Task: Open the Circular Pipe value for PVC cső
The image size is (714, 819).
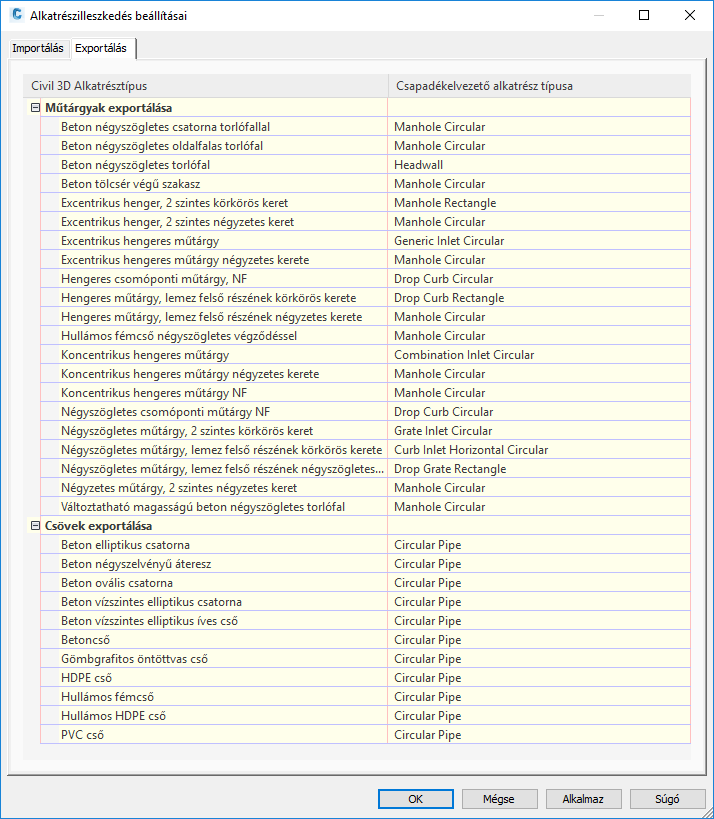Action: click(x=539, y=734)
